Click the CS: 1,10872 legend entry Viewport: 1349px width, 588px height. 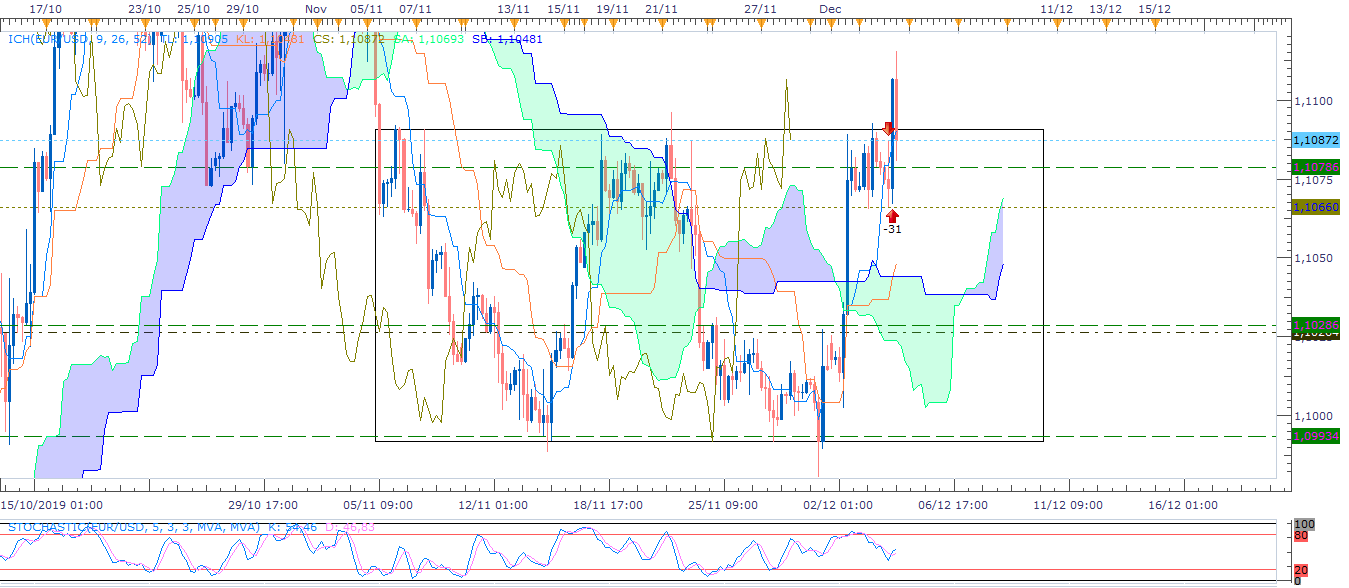[348, 39]
